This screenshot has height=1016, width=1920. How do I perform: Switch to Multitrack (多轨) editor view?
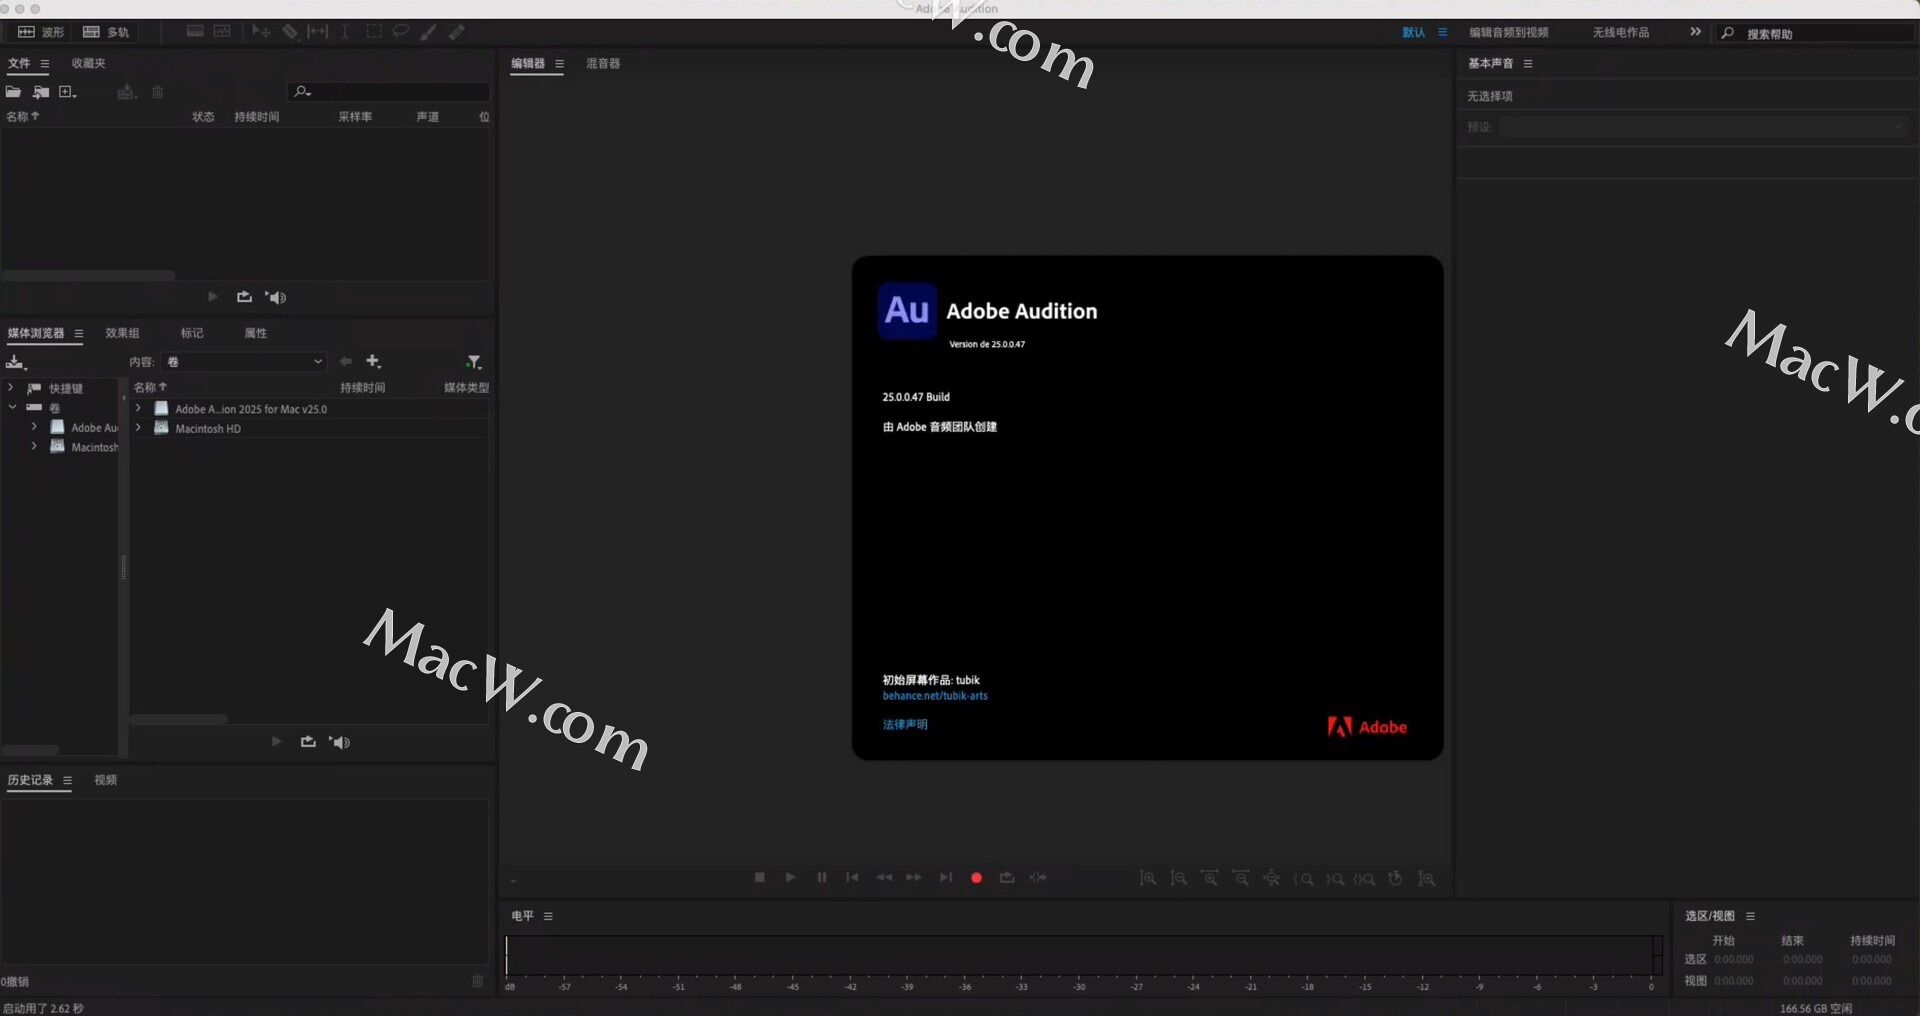106,32
